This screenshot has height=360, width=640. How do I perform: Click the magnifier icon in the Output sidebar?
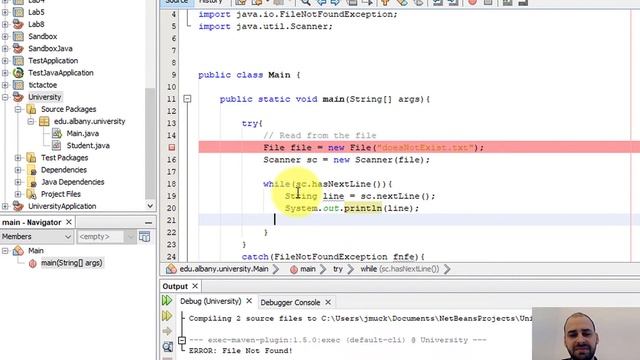click(x=167, y=347)
